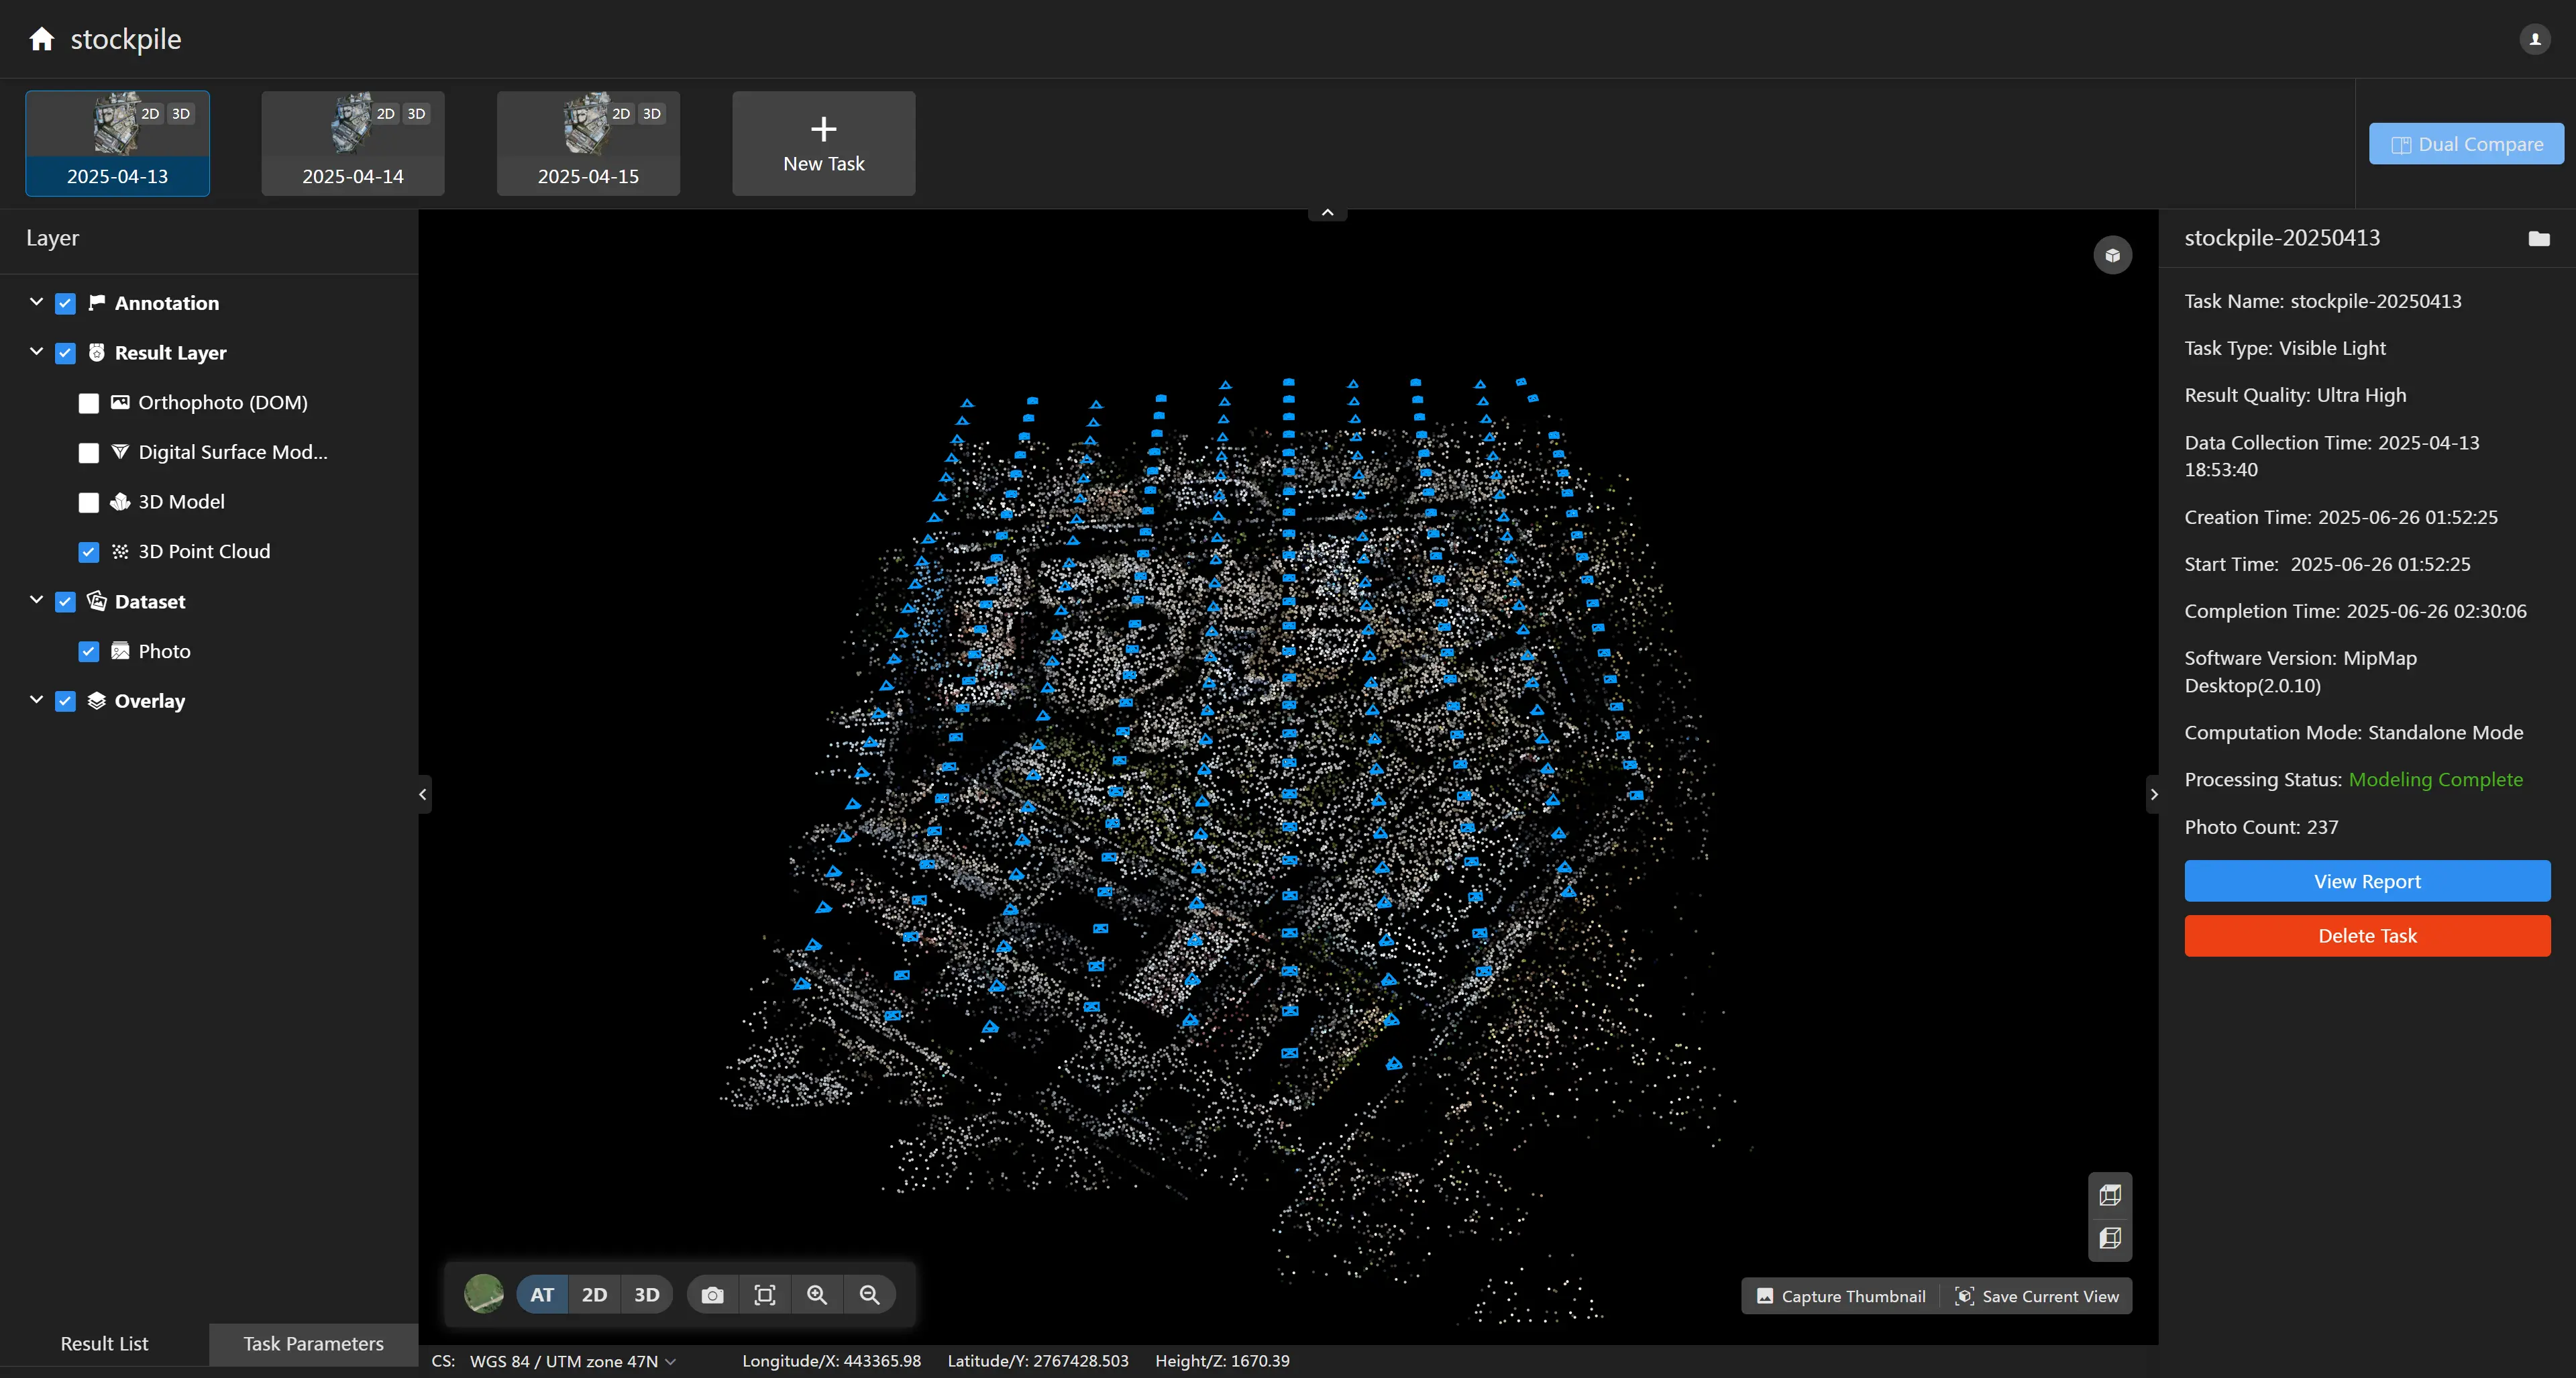Screen dimensions: 2576x1378
Task: Click the zoom in magnifier icon
Action: coord(817,1295)
